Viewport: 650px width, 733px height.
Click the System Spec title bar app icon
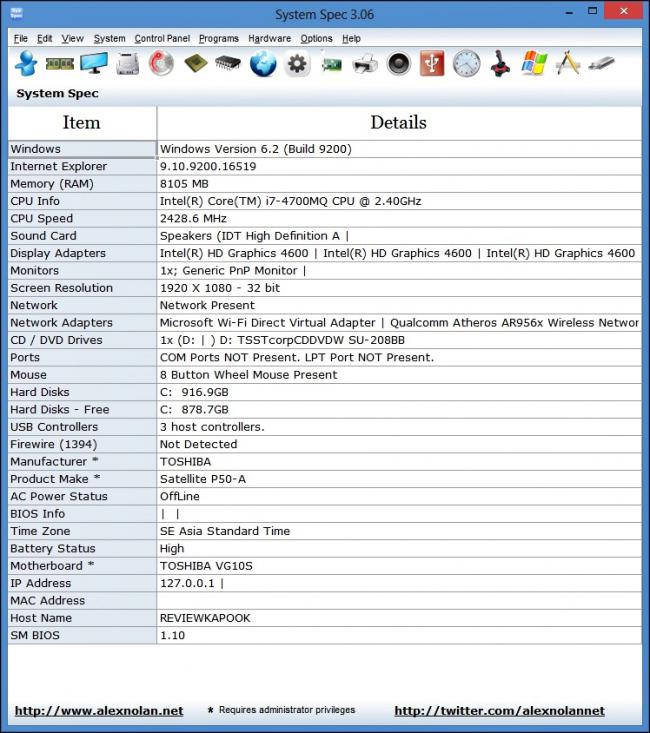pyautogui.click(x=16, y=13)
